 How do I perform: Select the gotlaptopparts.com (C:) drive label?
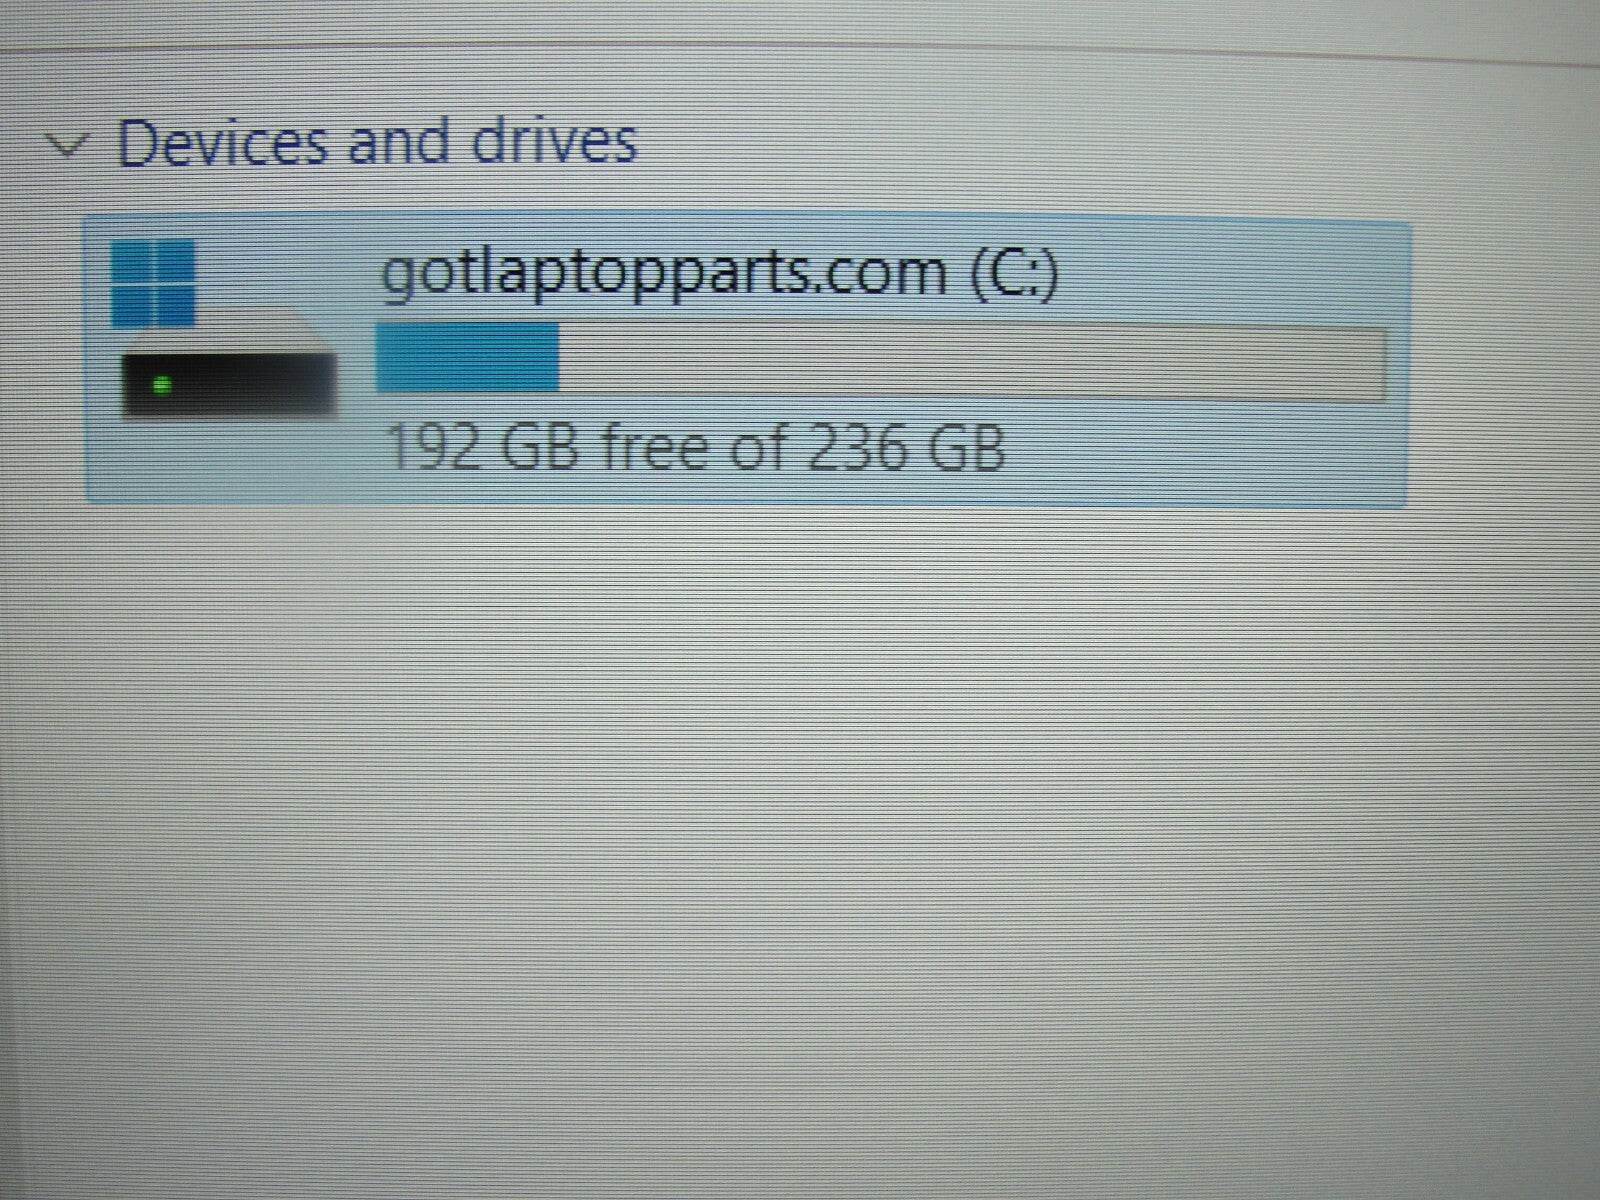[718, 272]
